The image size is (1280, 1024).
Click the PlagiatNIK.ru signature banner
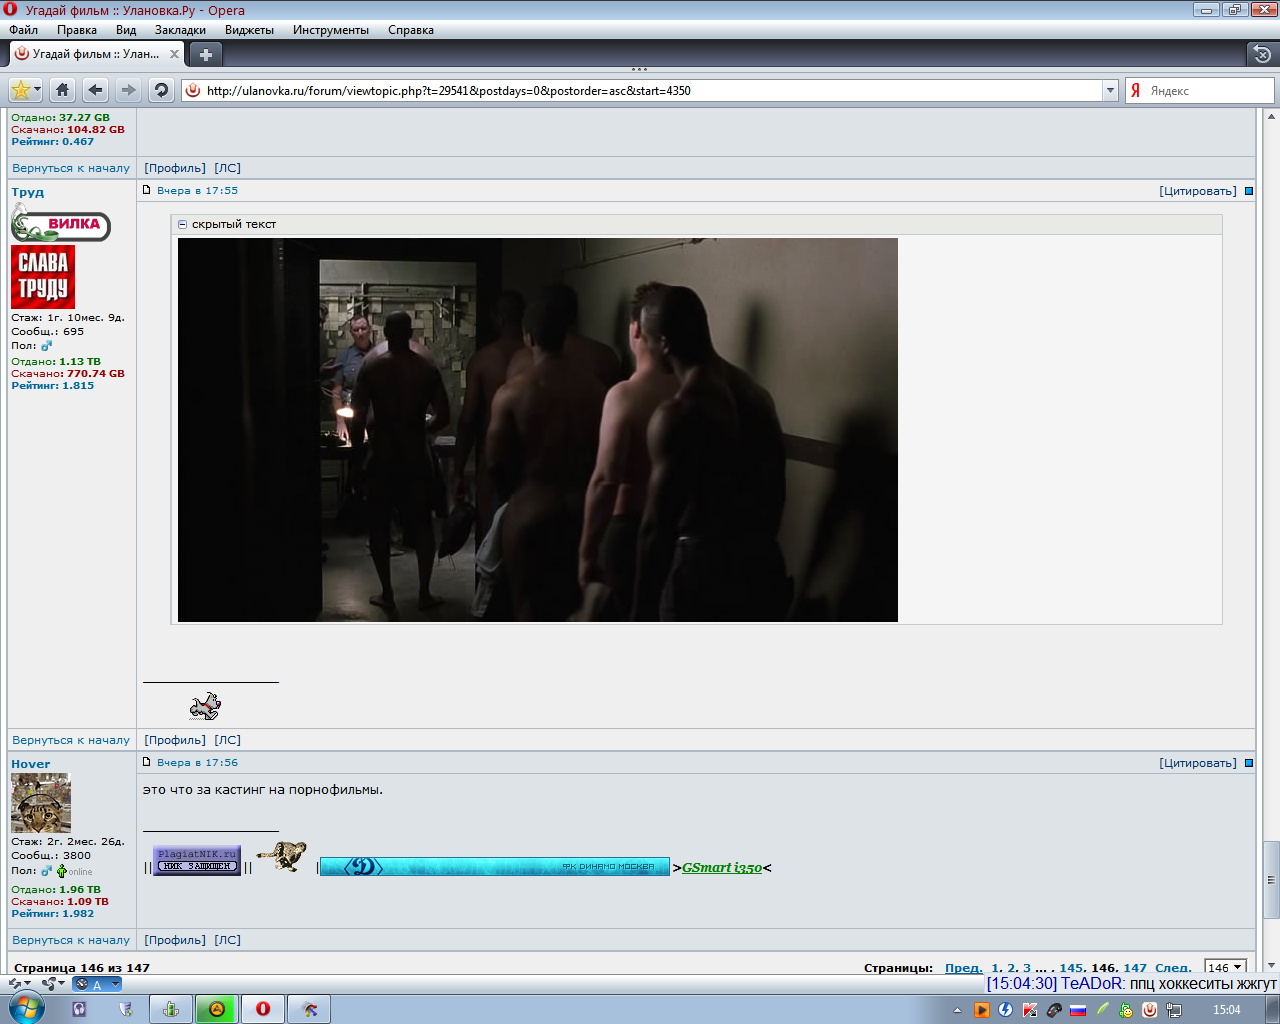(x=197, y=860)
